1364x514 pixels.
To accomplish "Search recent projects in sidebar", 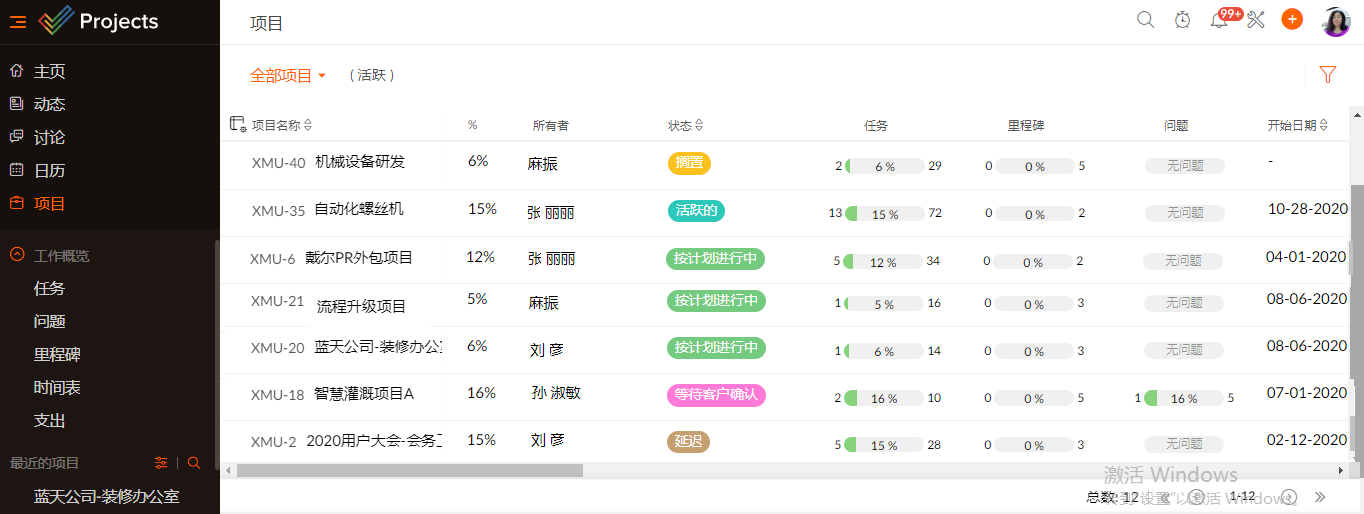I will click(194, 463).
